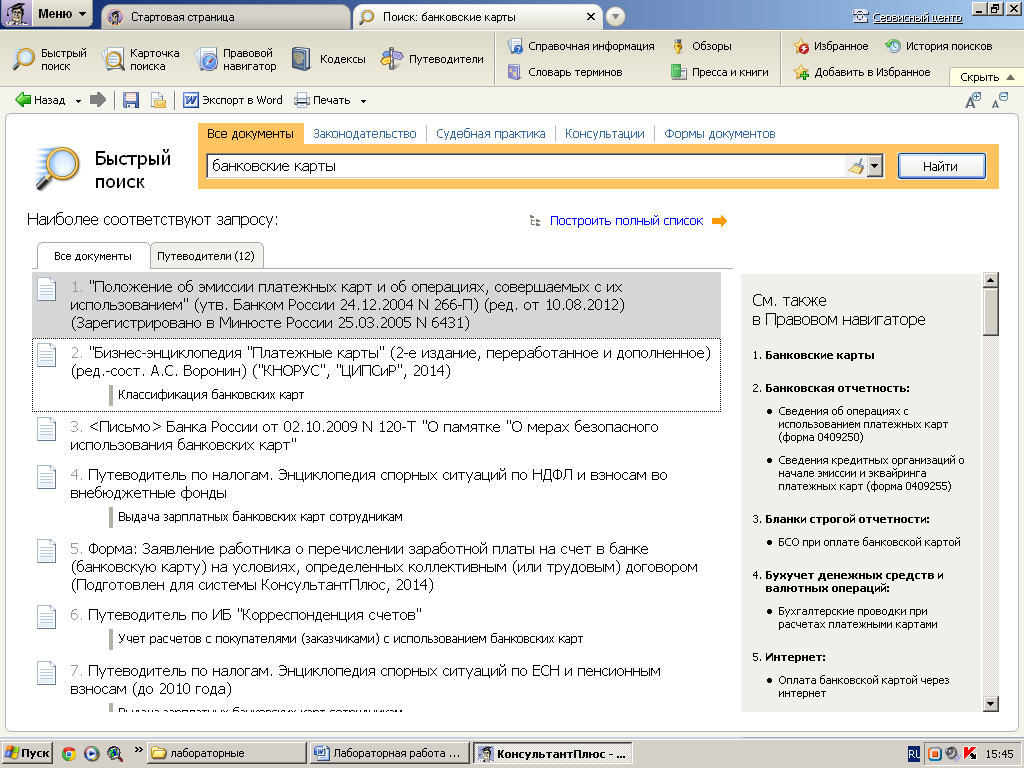
Task: Increase font size icon
Action: click(x=972, y=100)
